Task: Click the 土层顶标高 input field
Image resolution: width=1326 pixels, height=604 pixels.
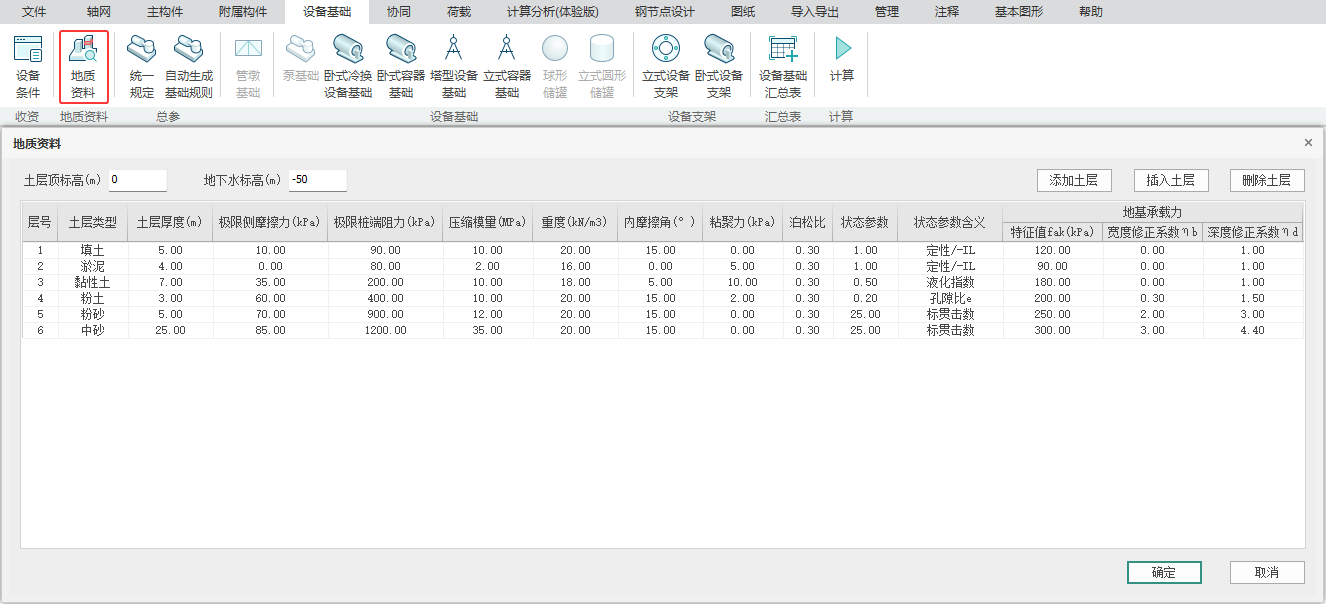Action: pos(138,180)
